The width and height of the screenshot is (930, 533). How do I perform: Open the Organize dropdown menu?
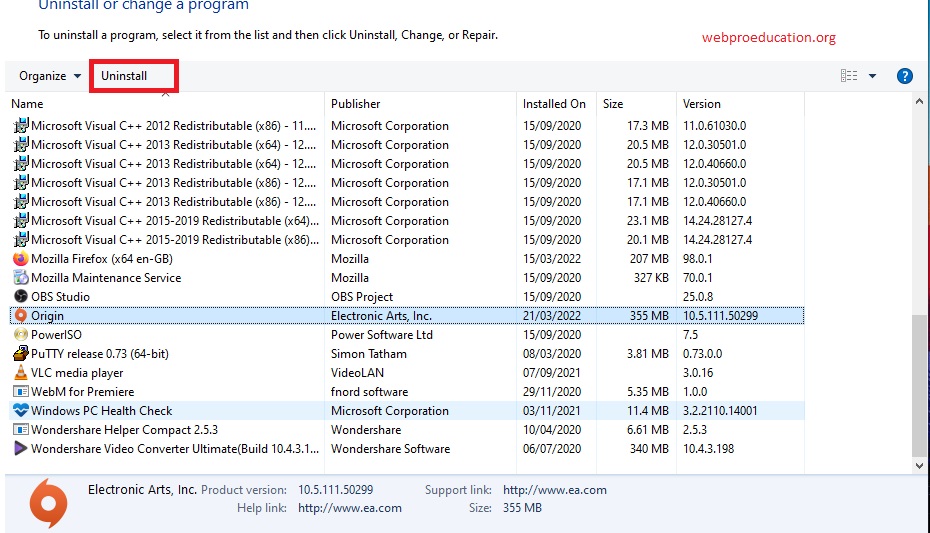pyautogui.click(x=50, y=76)
